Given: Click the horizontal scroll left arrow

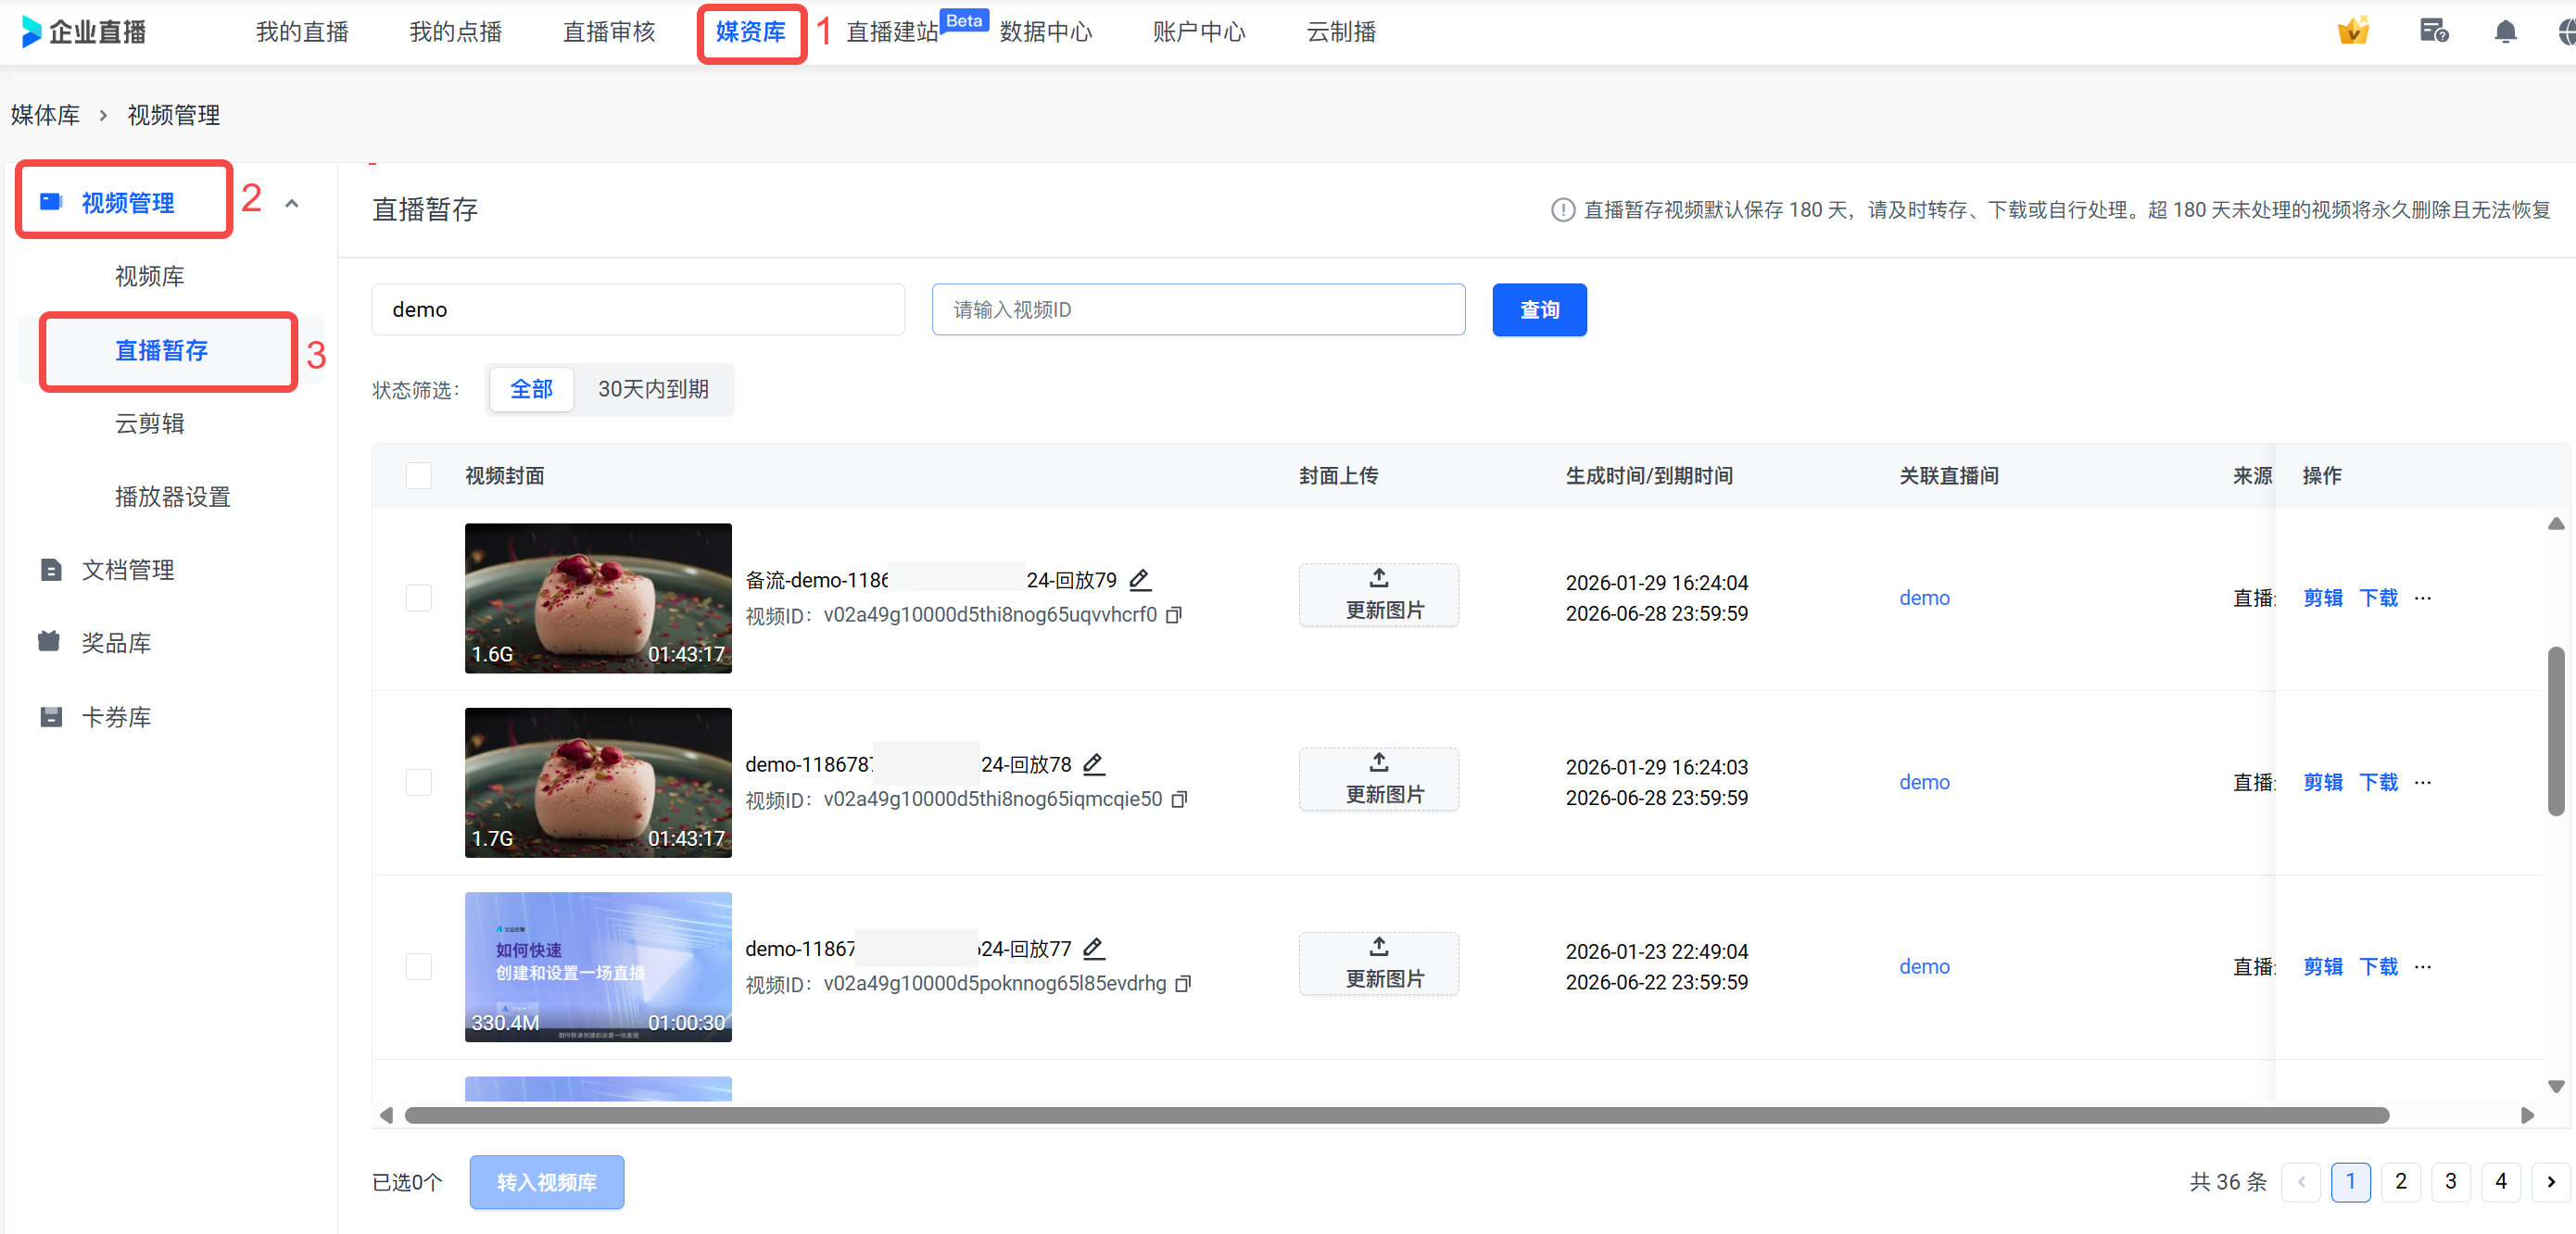Looking at the screenshot, I should pyautogui.click(x=386, y=1115).
